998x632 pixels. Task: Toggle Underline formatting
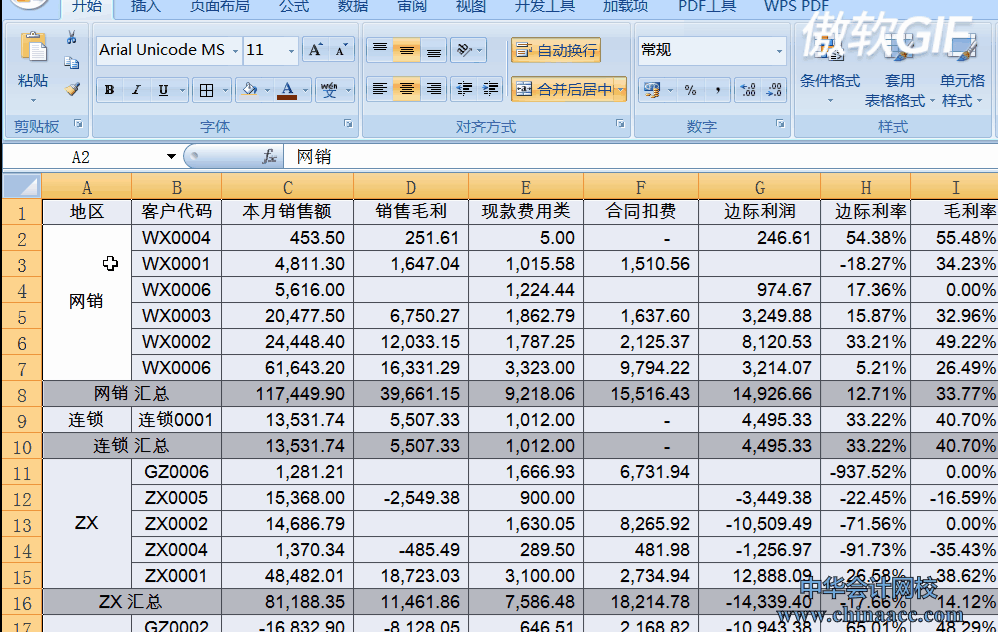[x=163, y=90]
